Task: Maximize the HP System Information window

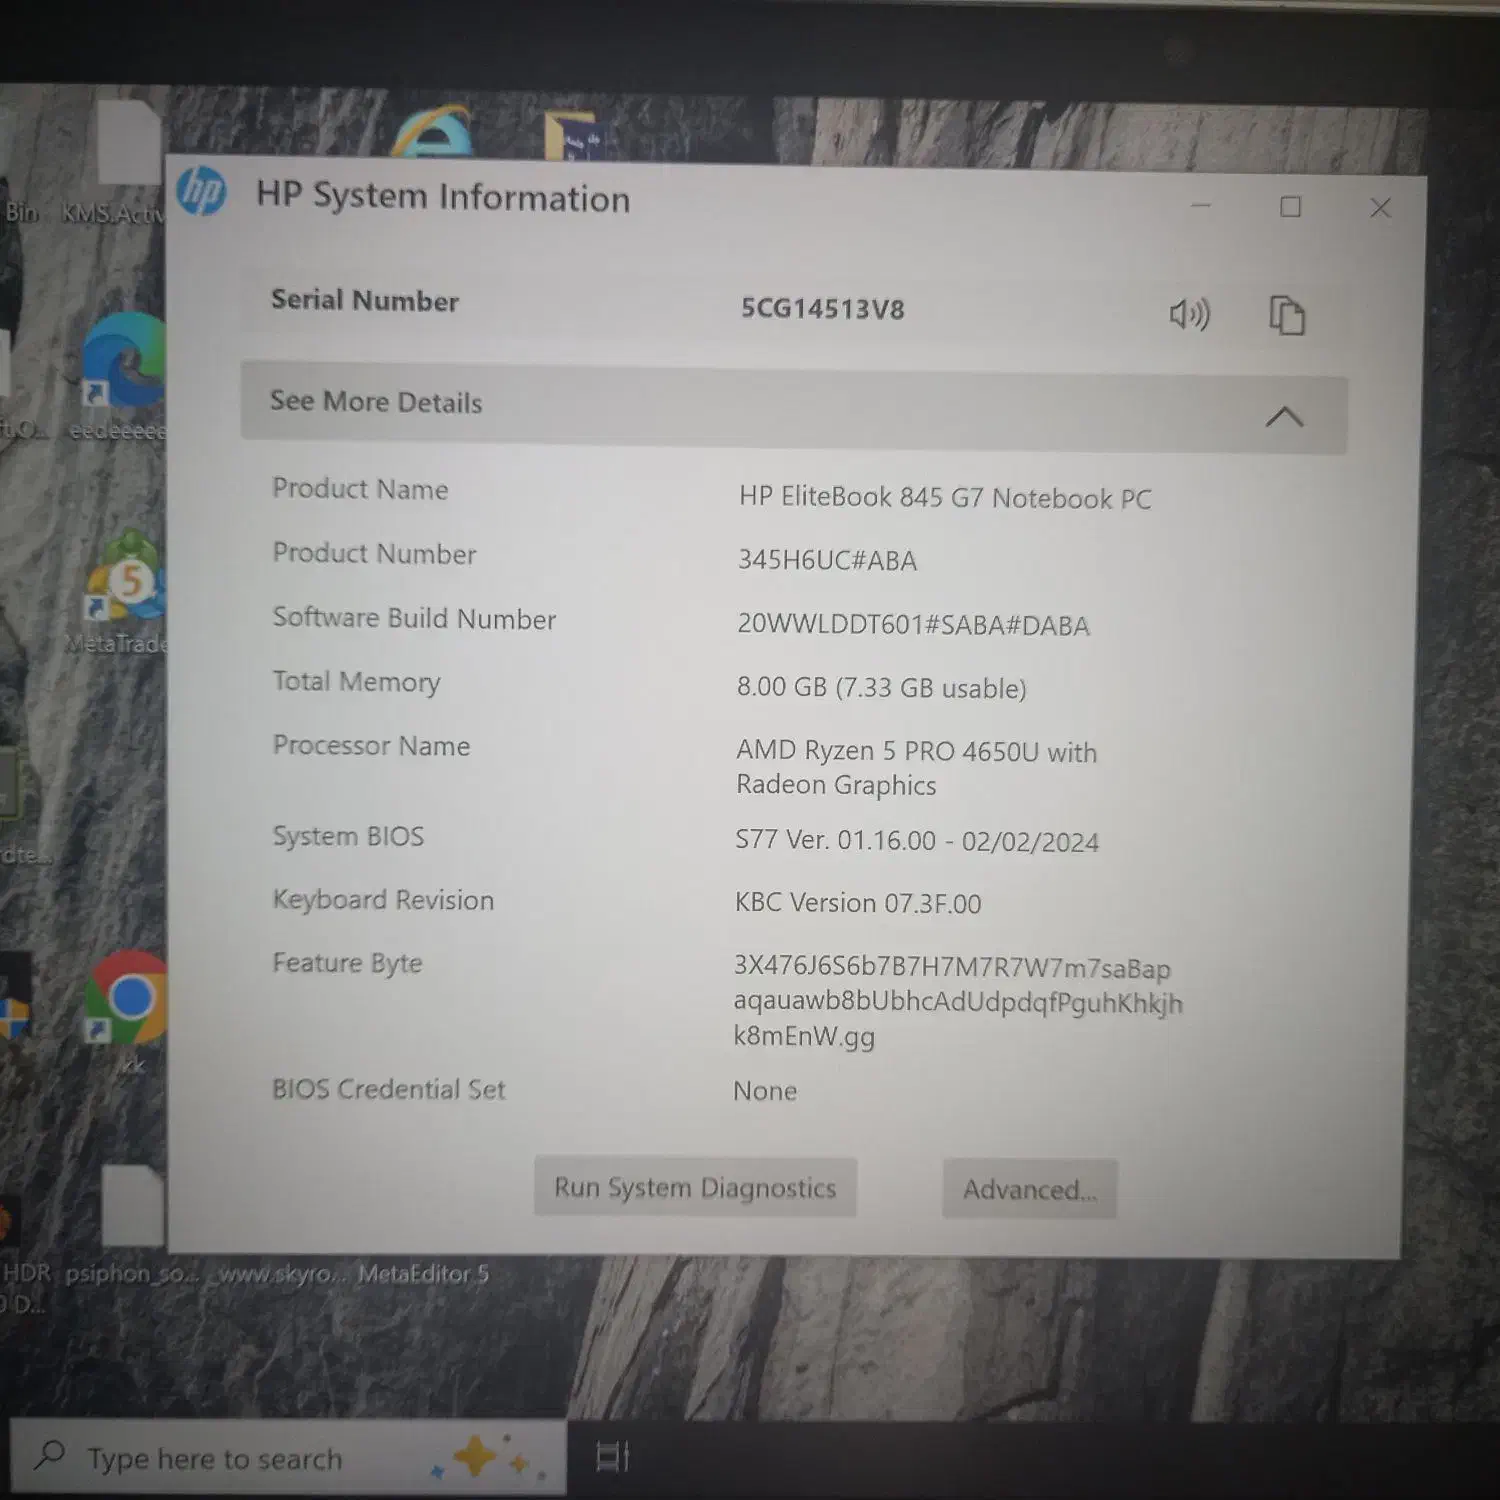Action: coord(1290,207)
